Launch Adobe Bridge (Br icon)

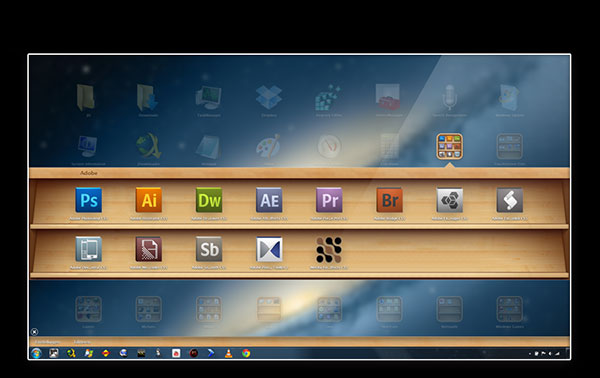(x=390, y=200)
